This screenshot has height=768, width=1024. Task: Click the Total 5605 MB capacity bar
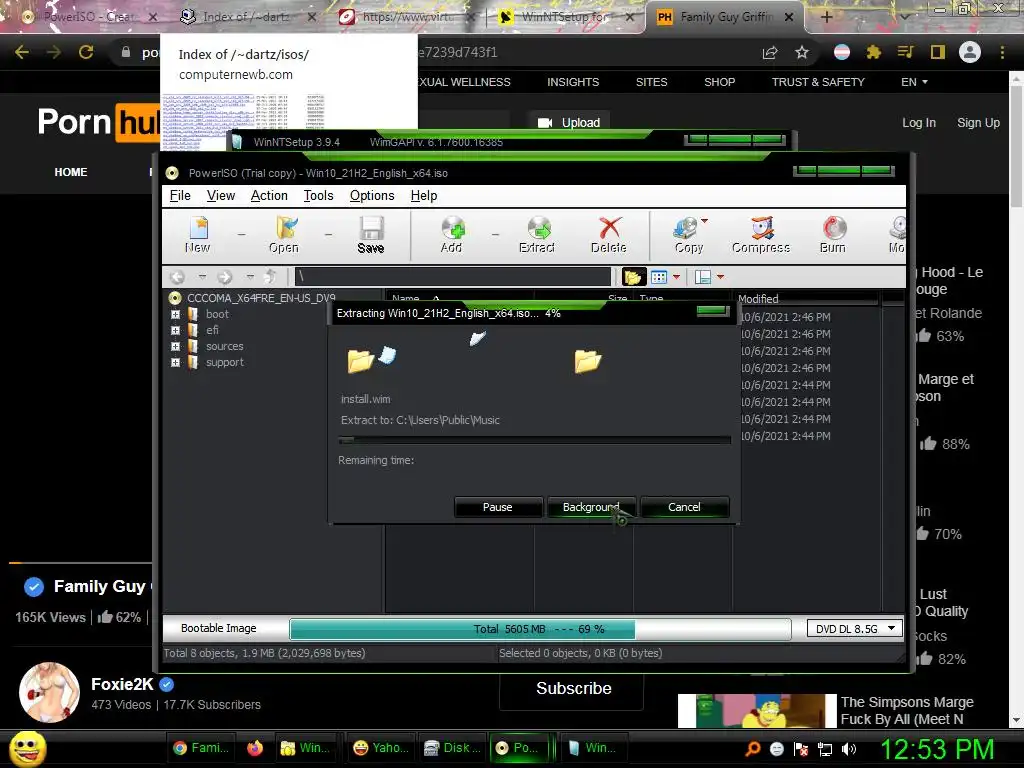point(540,629)
